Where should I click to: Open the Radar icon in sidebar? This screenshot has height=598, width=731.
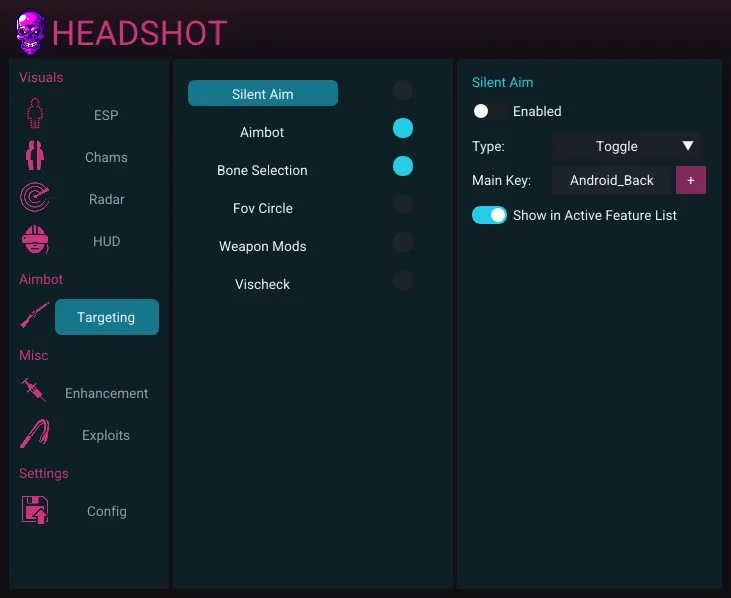point(35,199)
